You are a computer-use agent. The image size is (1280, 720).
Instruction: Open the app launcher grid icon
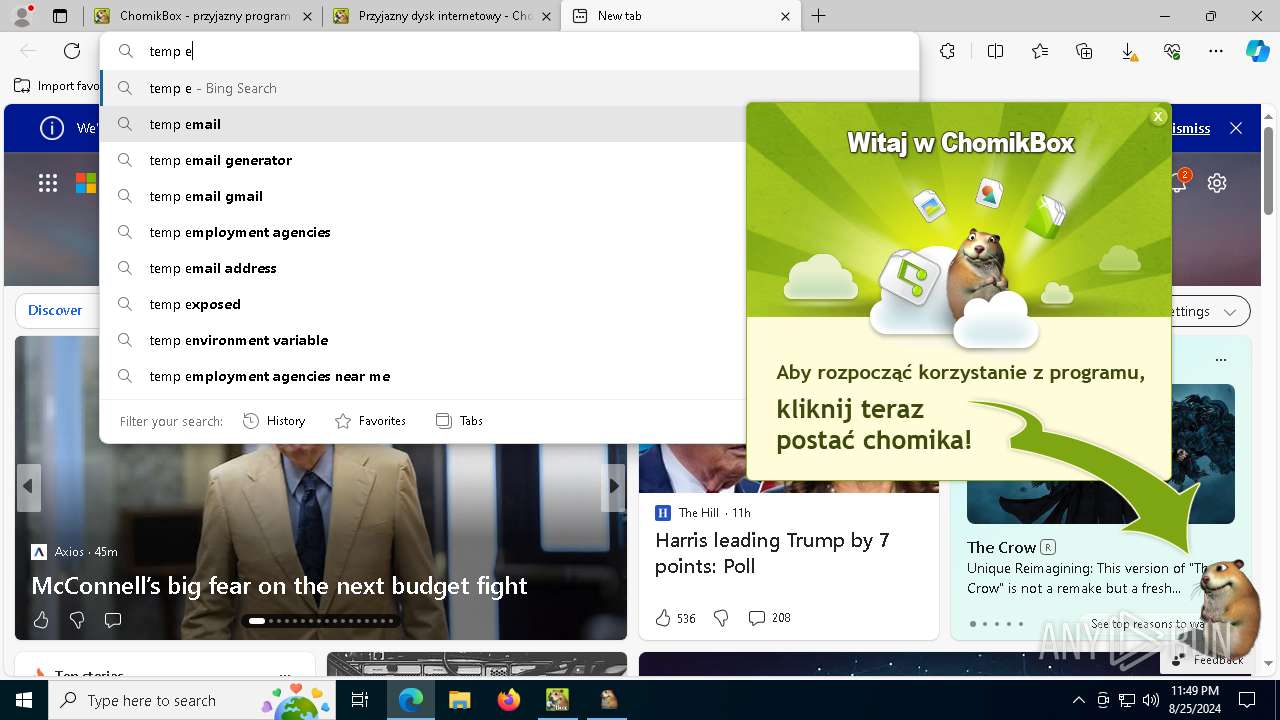[48, 183]
